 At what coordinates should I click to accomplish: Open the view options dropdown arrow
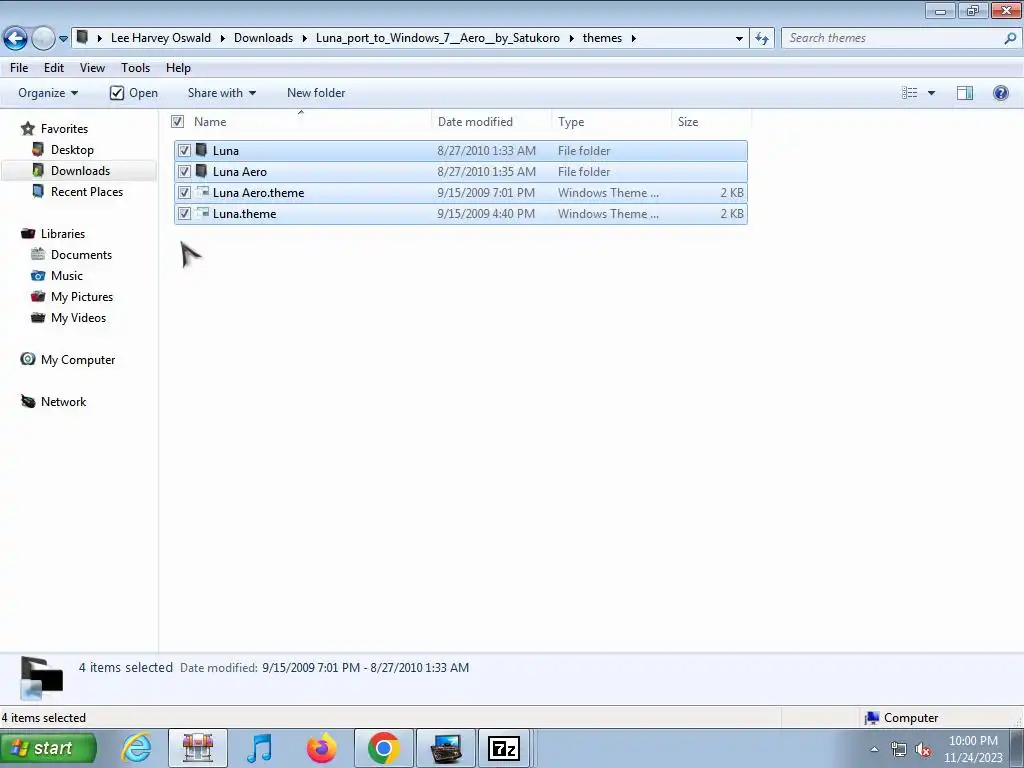coord(931,93)
